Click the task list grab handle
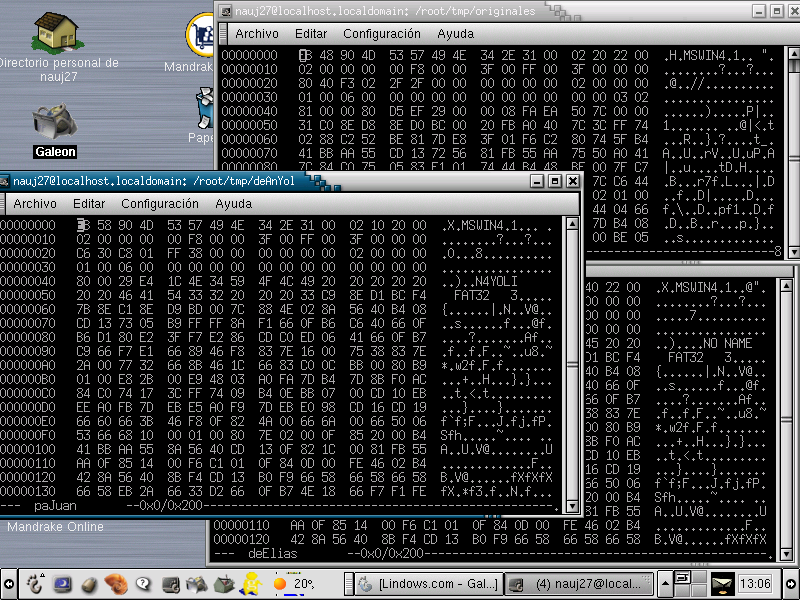 pos(348,584)
